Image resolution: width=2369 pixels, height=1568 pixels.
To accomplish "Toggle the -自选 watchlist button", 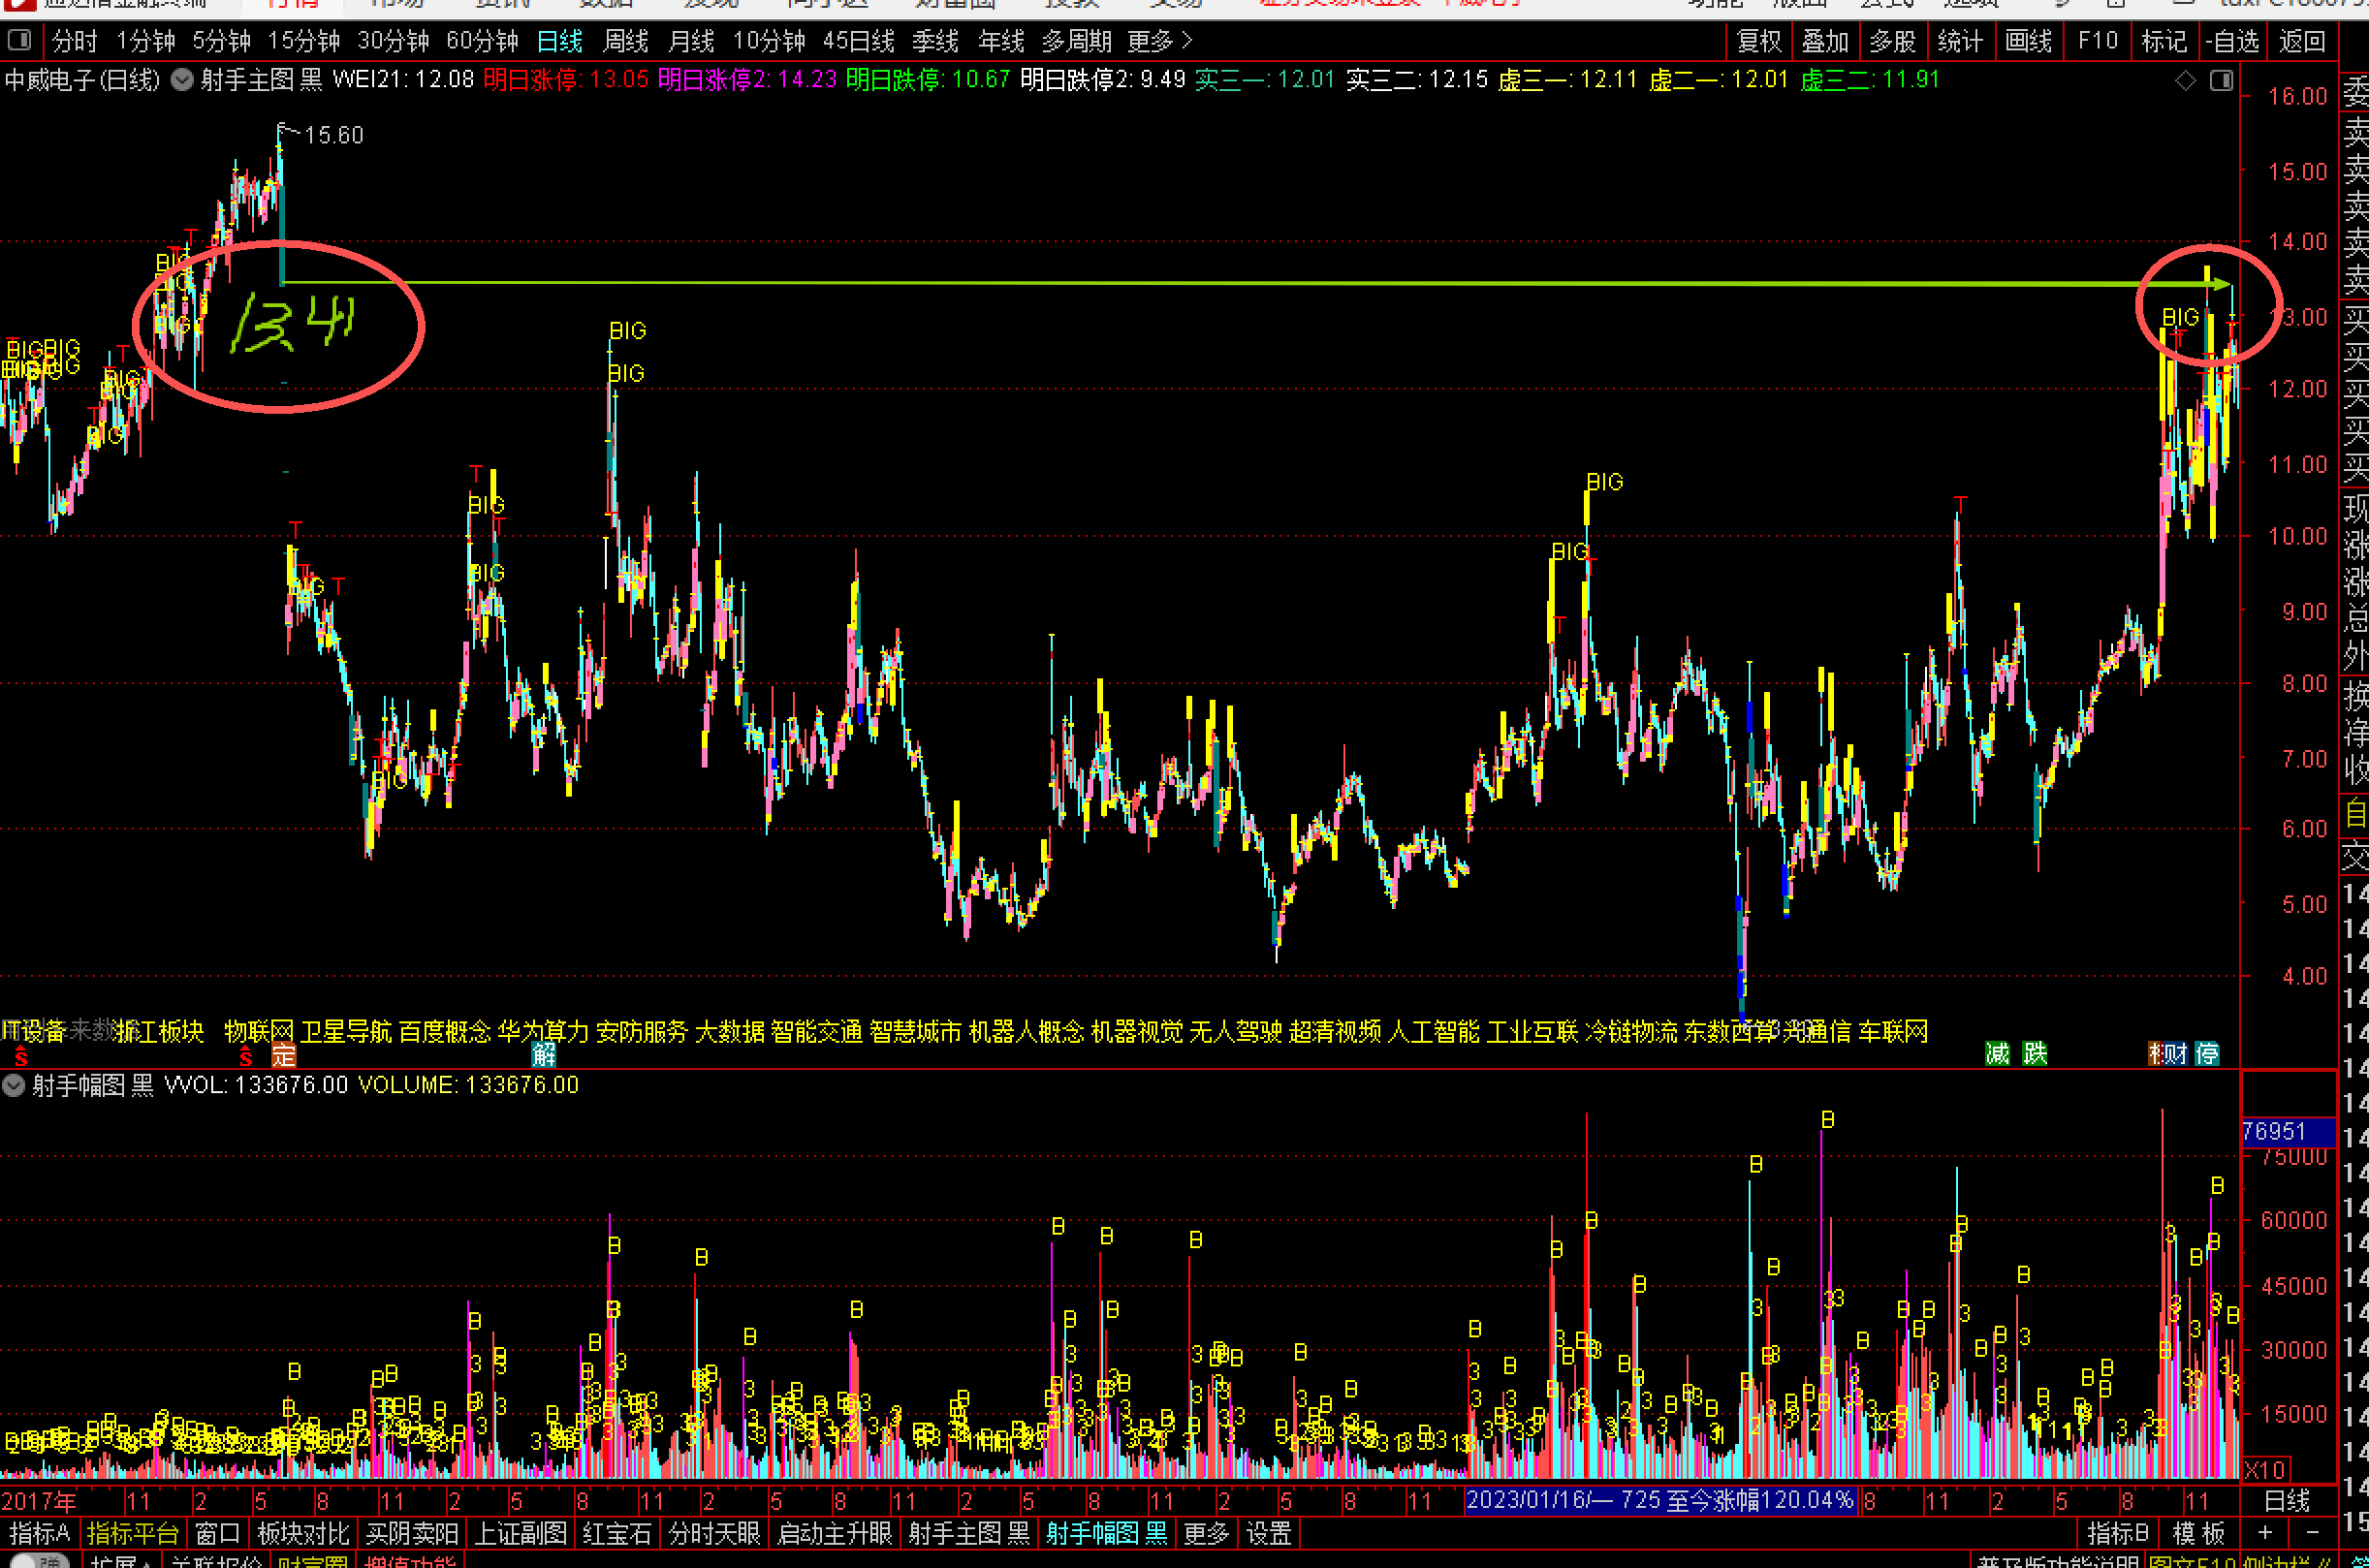I will click(x=2232, y=41).
